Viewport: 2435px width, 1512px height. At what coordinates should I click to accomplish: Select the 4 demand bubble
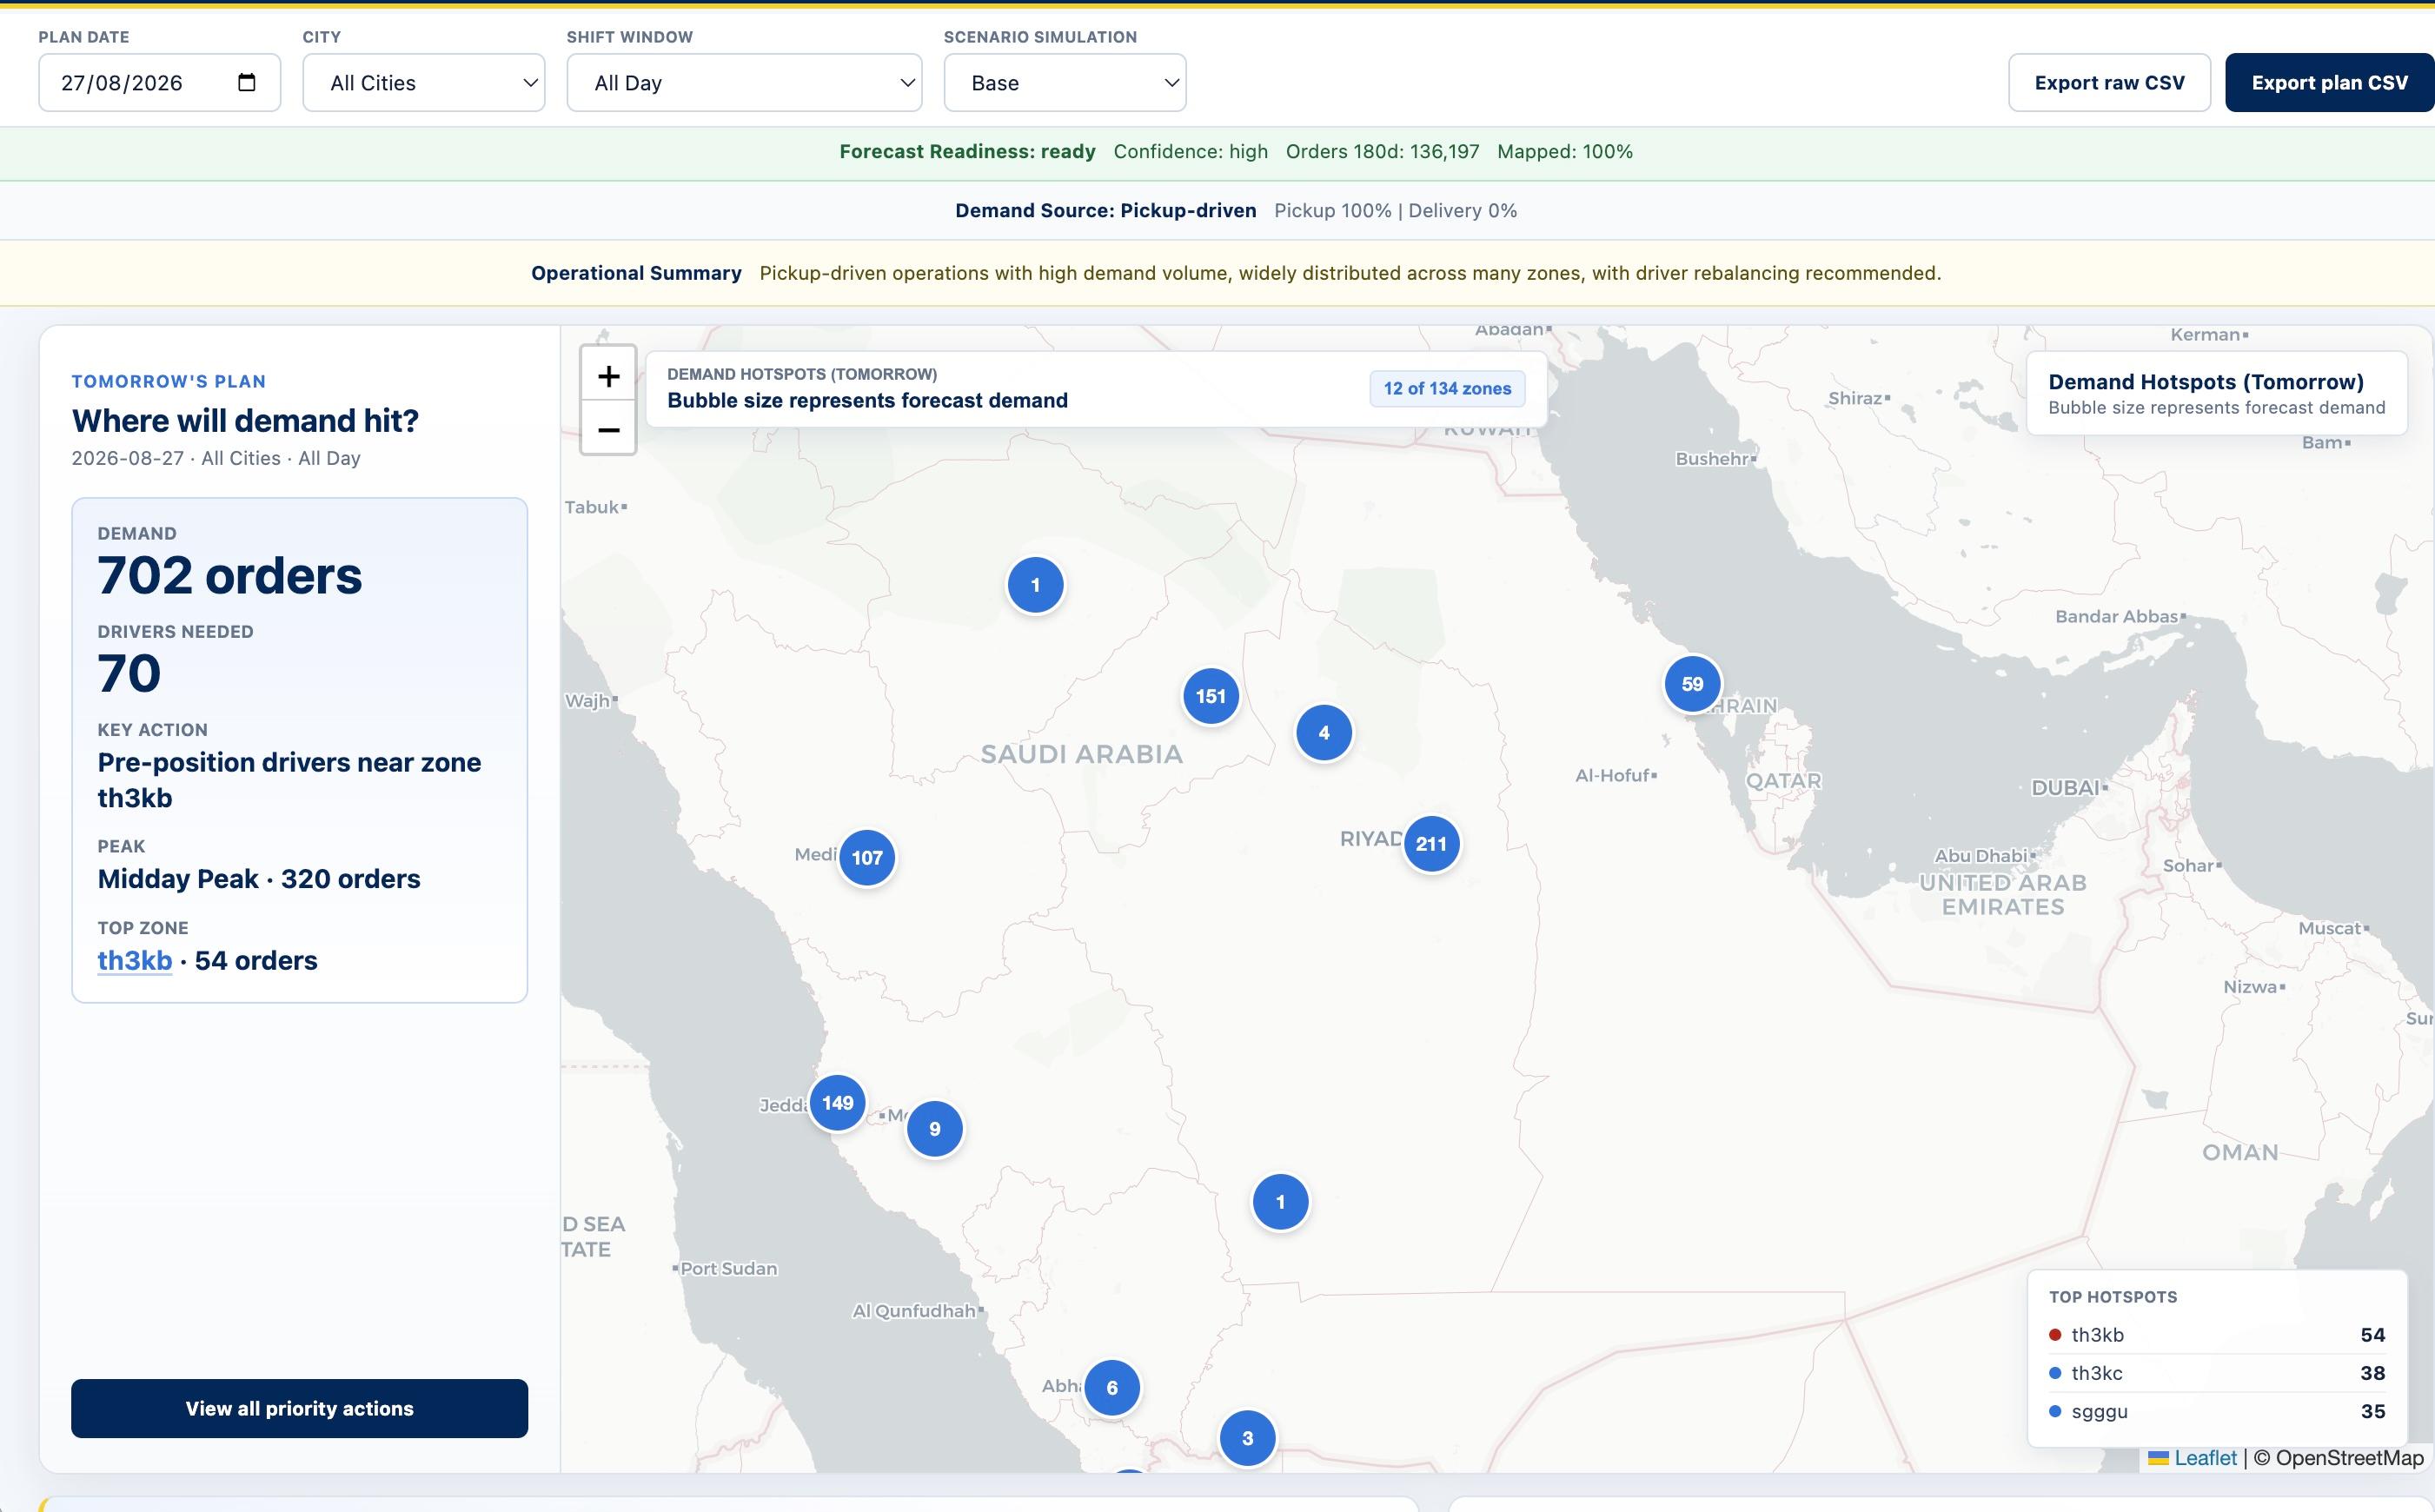click(x=1323, y=733)
